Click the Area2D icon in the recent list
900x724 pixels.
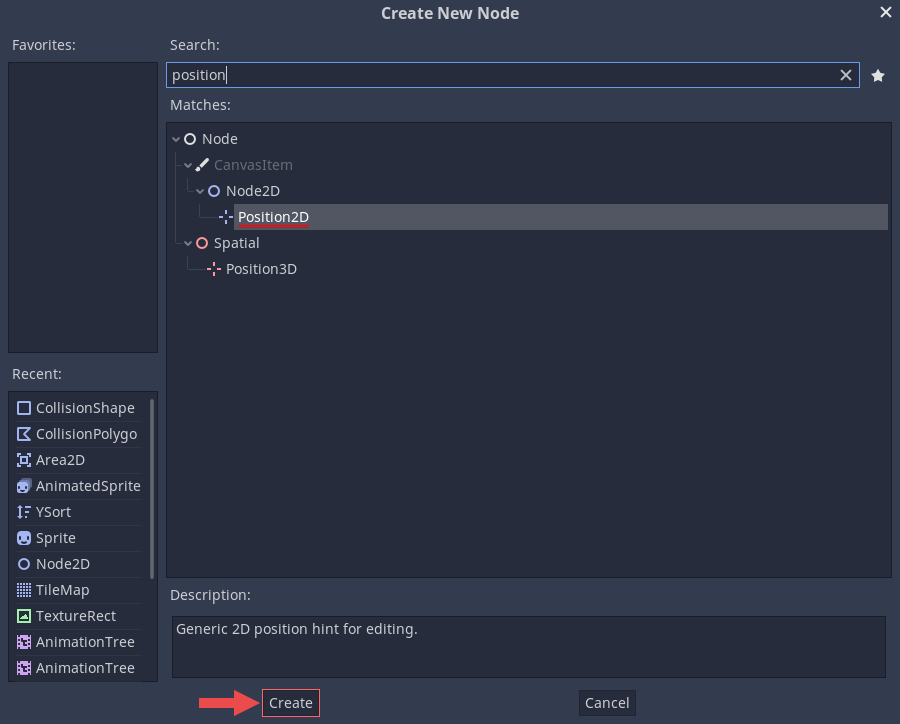(x=24, y=460)
